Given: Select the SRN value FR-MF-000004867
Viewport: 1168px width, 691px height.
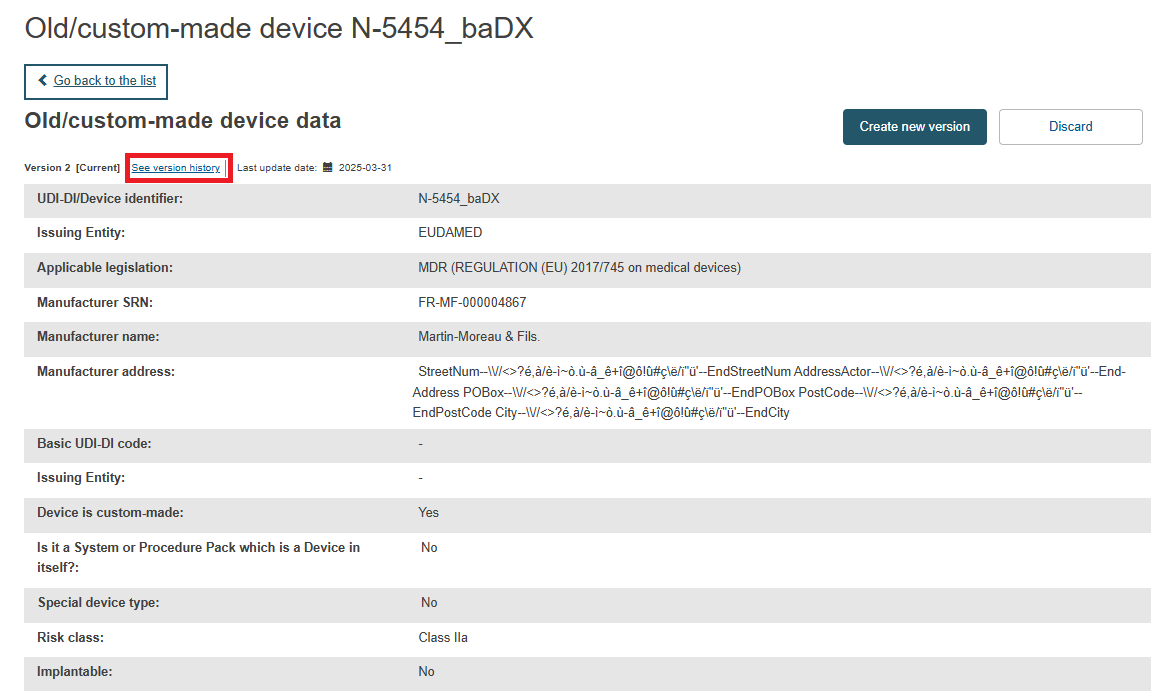Looking at the screenshot, I should pos(472,302).
